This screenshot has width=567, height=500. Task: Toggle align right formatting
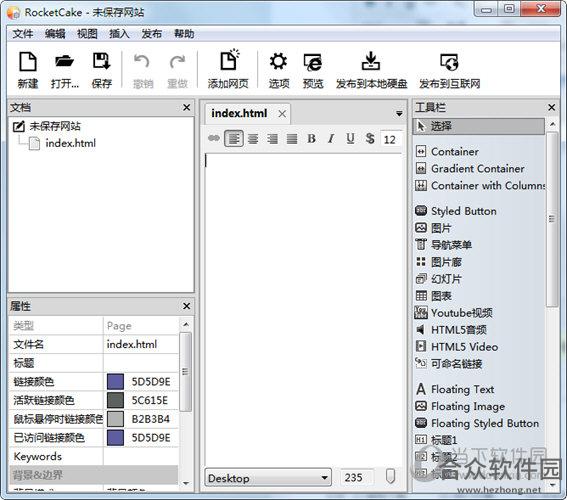click(x=272, y=138)
